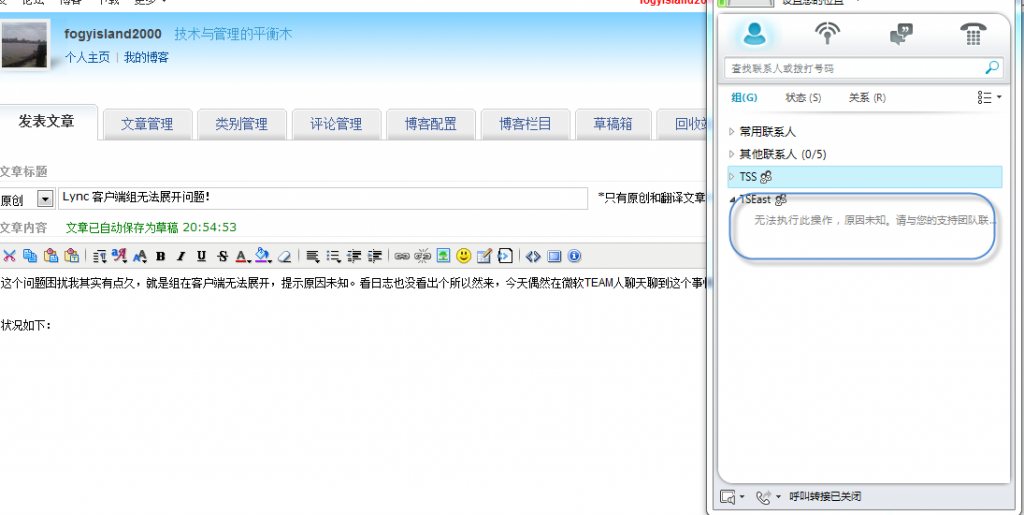Increase indent with the indent icon
Viewport: 1024px width, 515px height.
tap(375, 256)
